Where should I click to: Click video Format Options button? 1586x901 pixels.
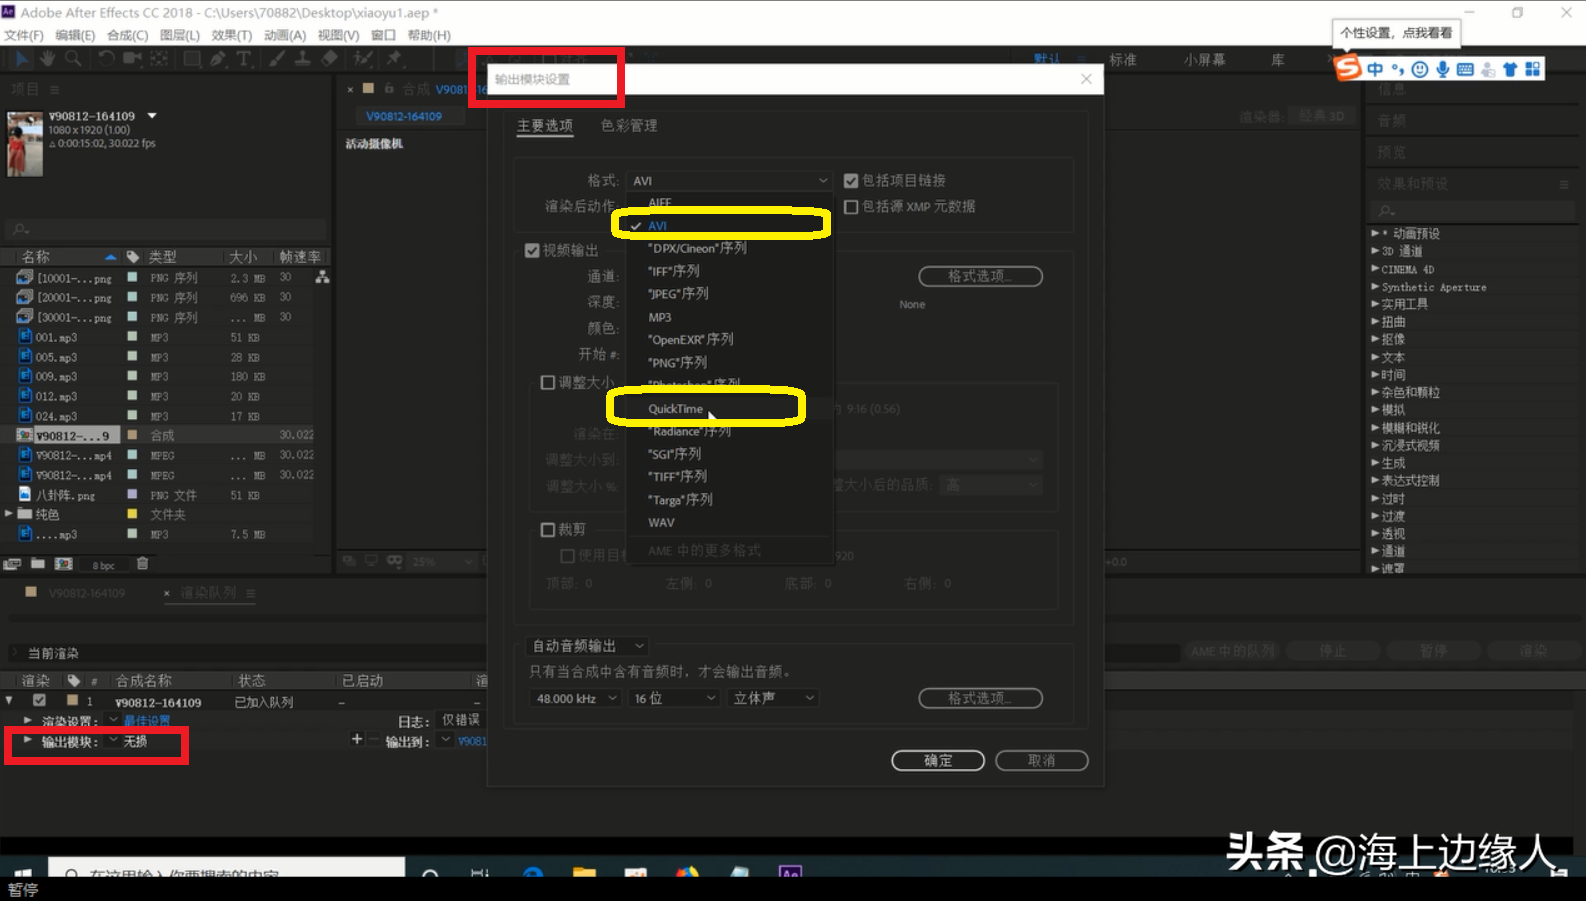pyautogui.click(x=981, y=276)
